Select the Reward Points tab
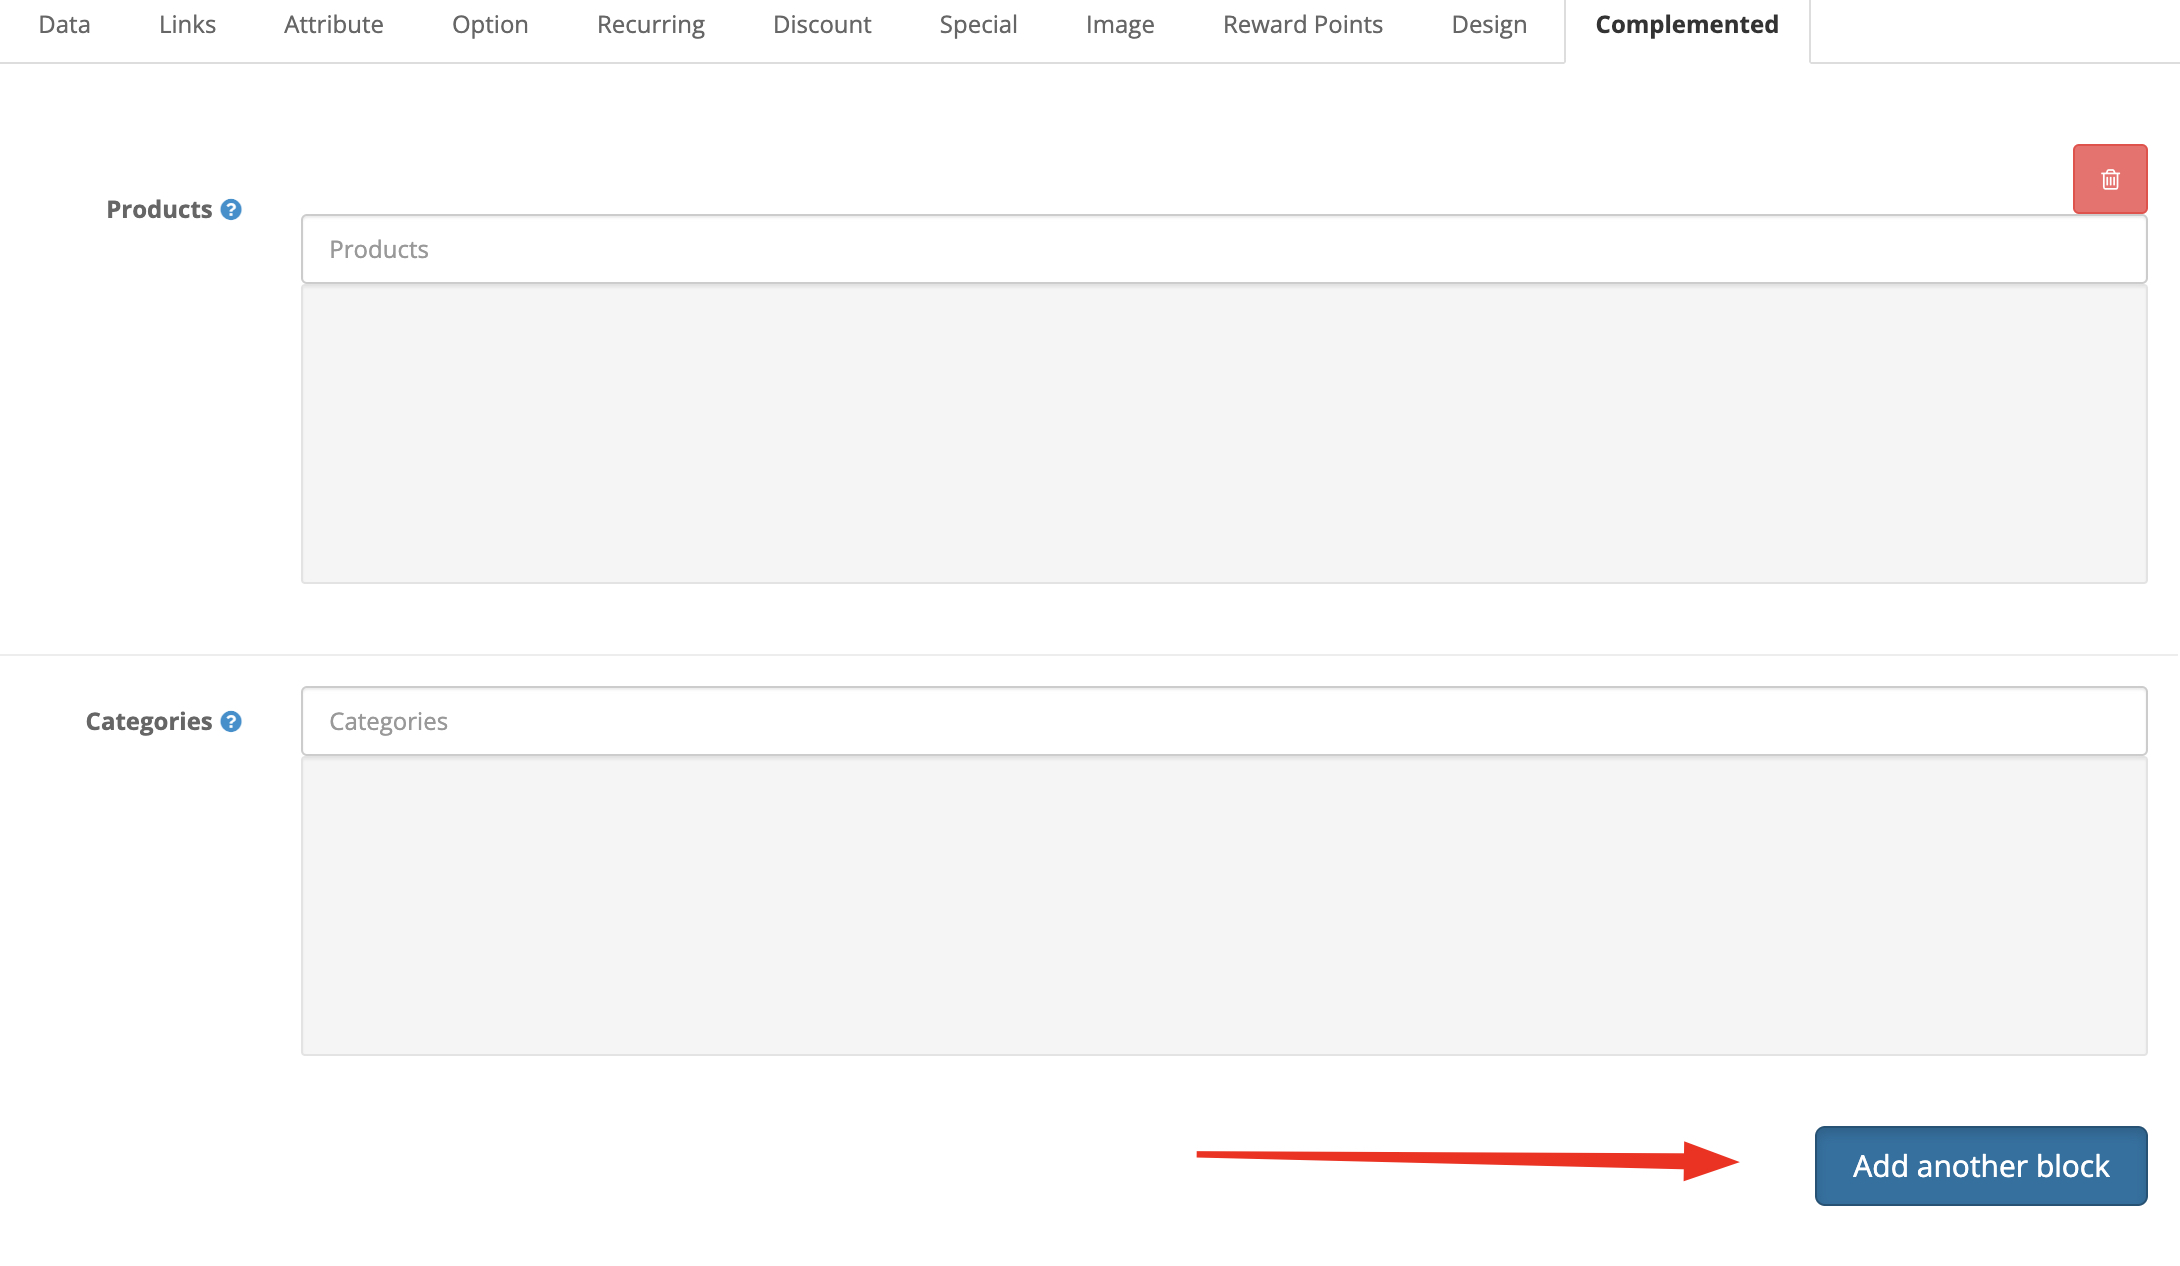 coord(1301,24)
